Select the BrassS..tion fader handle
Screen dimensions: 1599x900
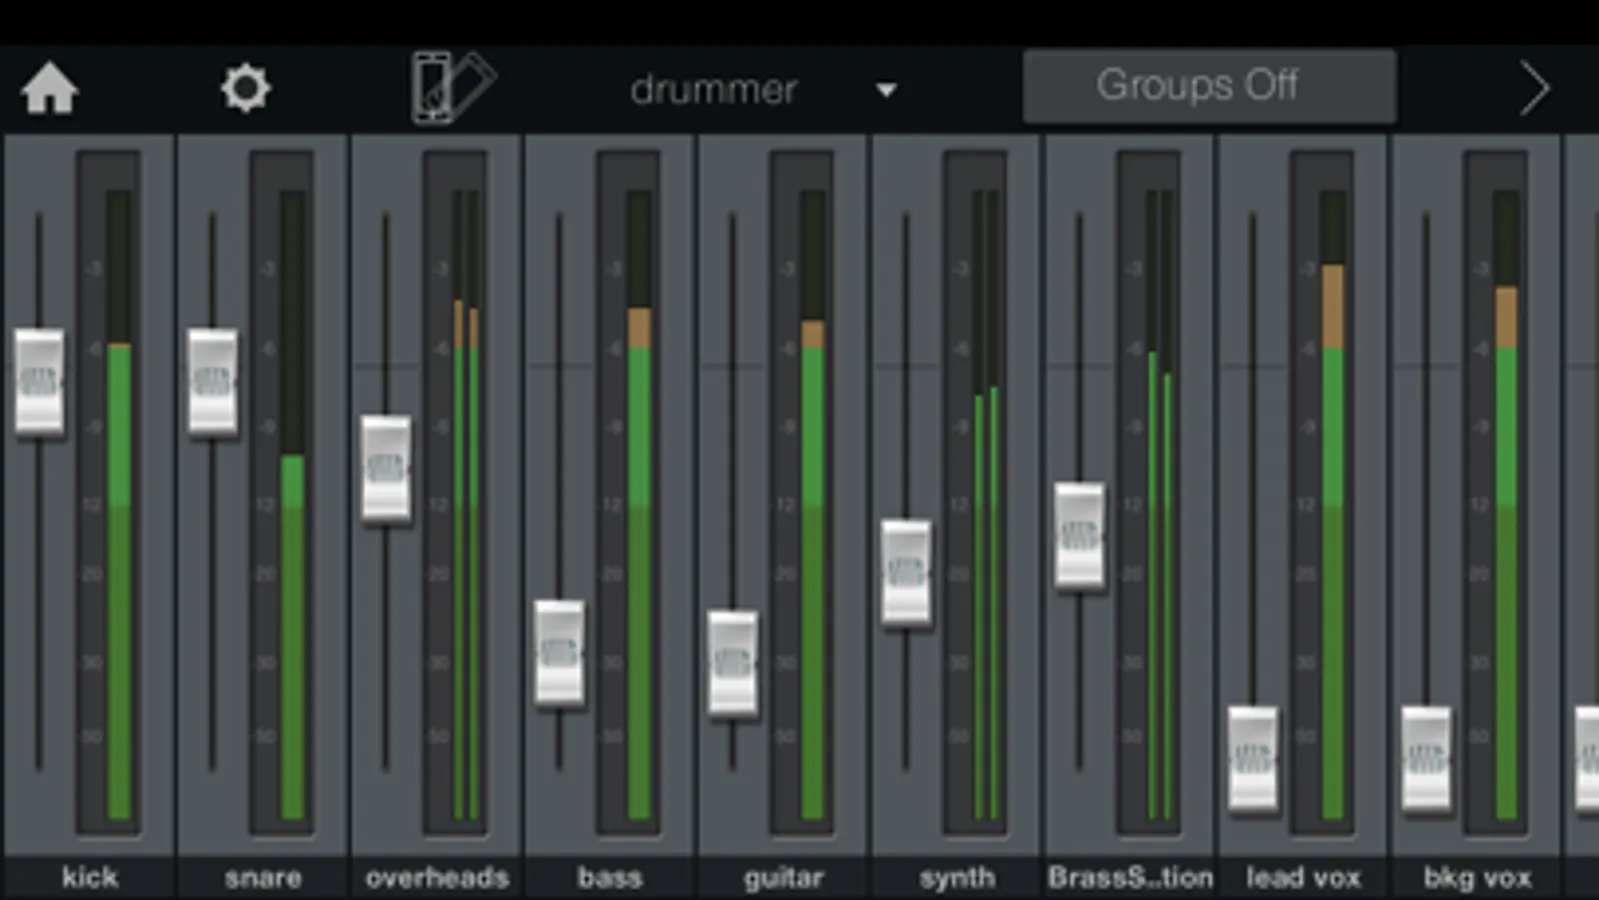tap(1080, 536)
